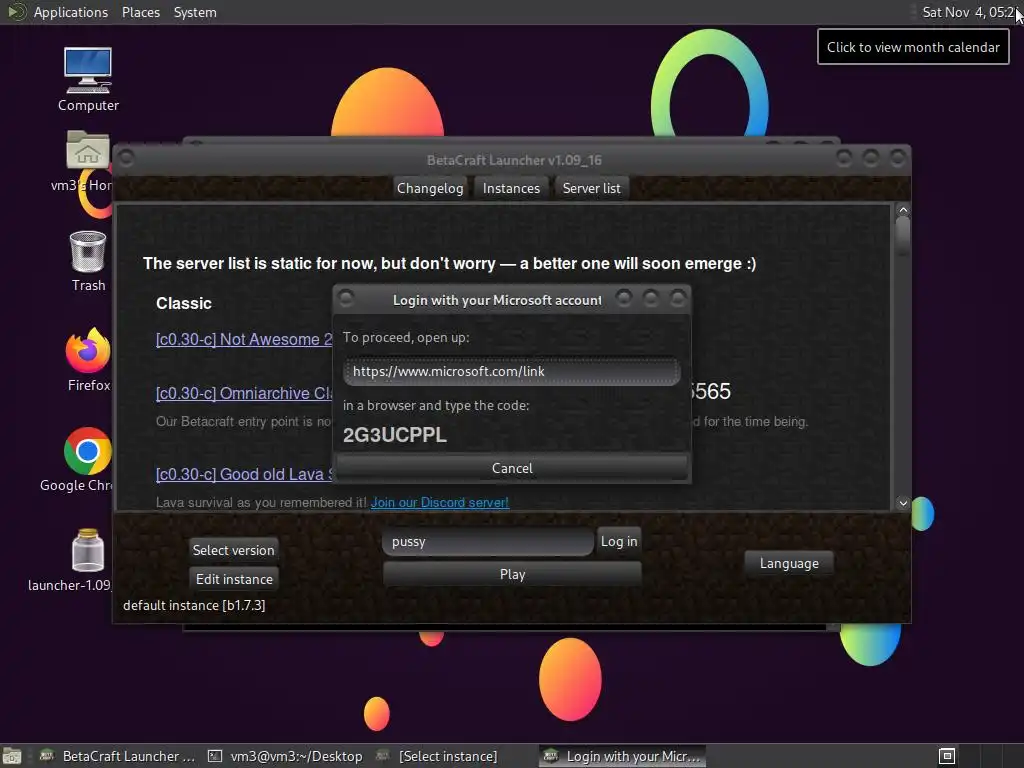Switch to Select instance taskbar entry

coord(438,756)
